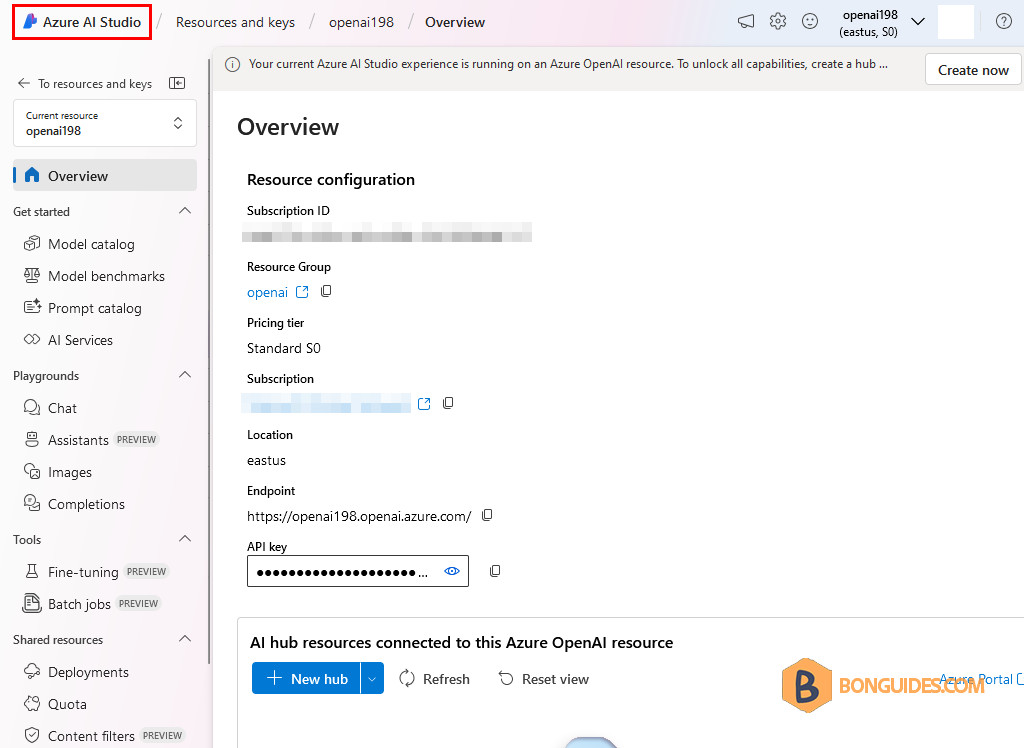Click the info icon in the banner

tap(232, 64)
